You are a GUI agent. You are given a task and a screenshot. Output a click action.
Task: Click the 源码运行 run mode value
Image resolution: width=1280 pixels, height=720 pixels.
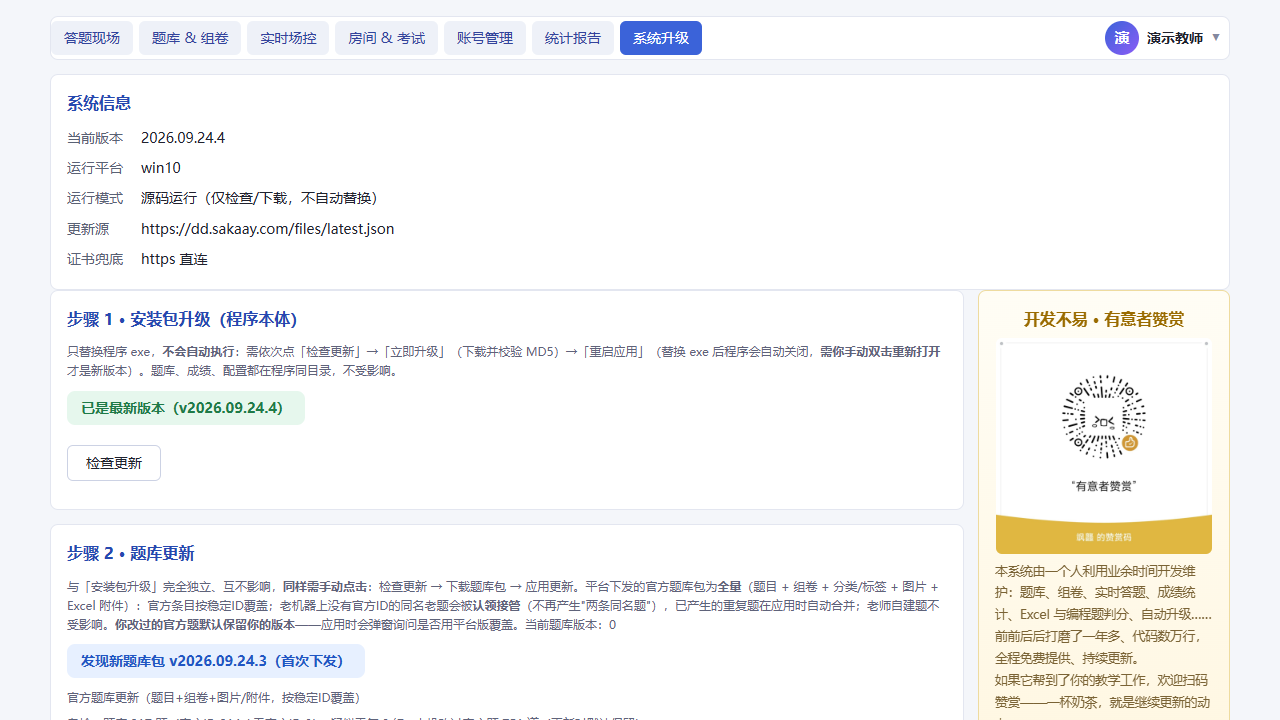(x=261, y=198)
